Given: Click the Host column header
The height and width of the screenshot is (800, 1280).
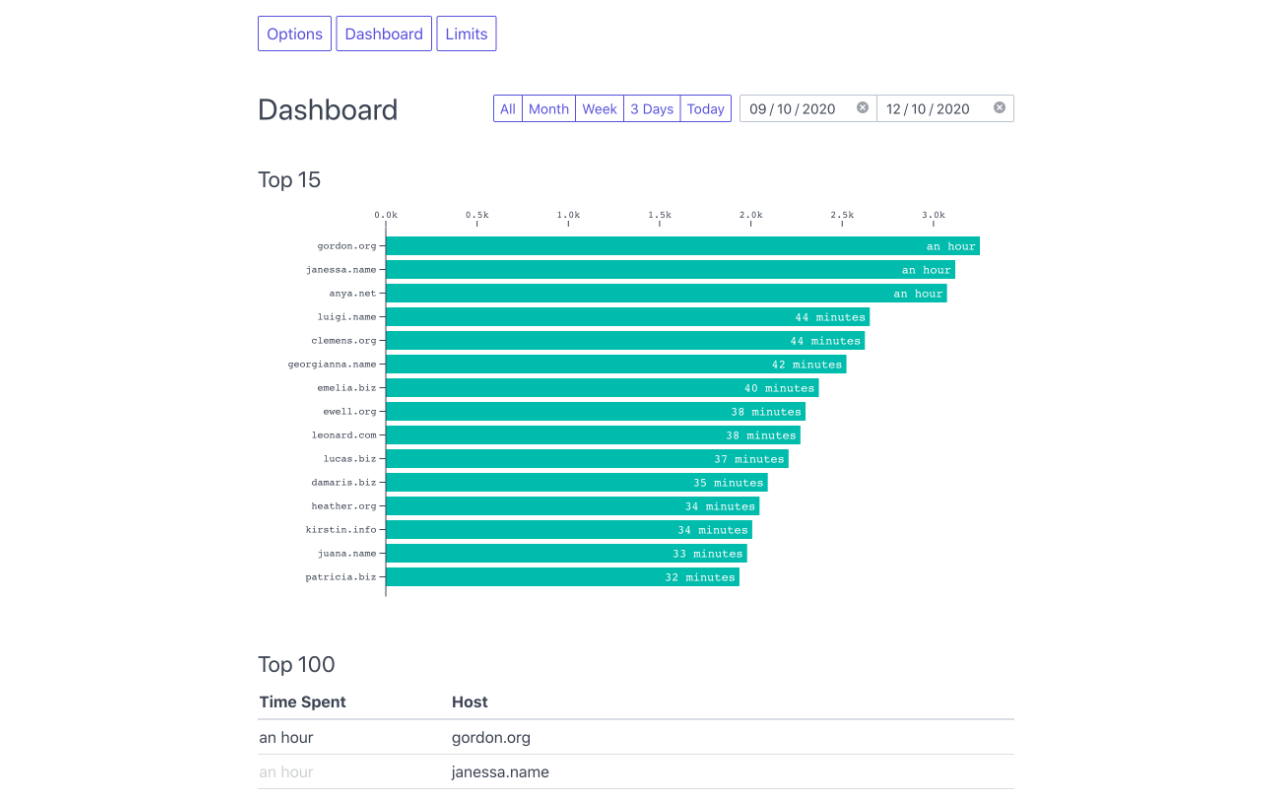Looking at the screenshot, I should [x=470, y=702].
